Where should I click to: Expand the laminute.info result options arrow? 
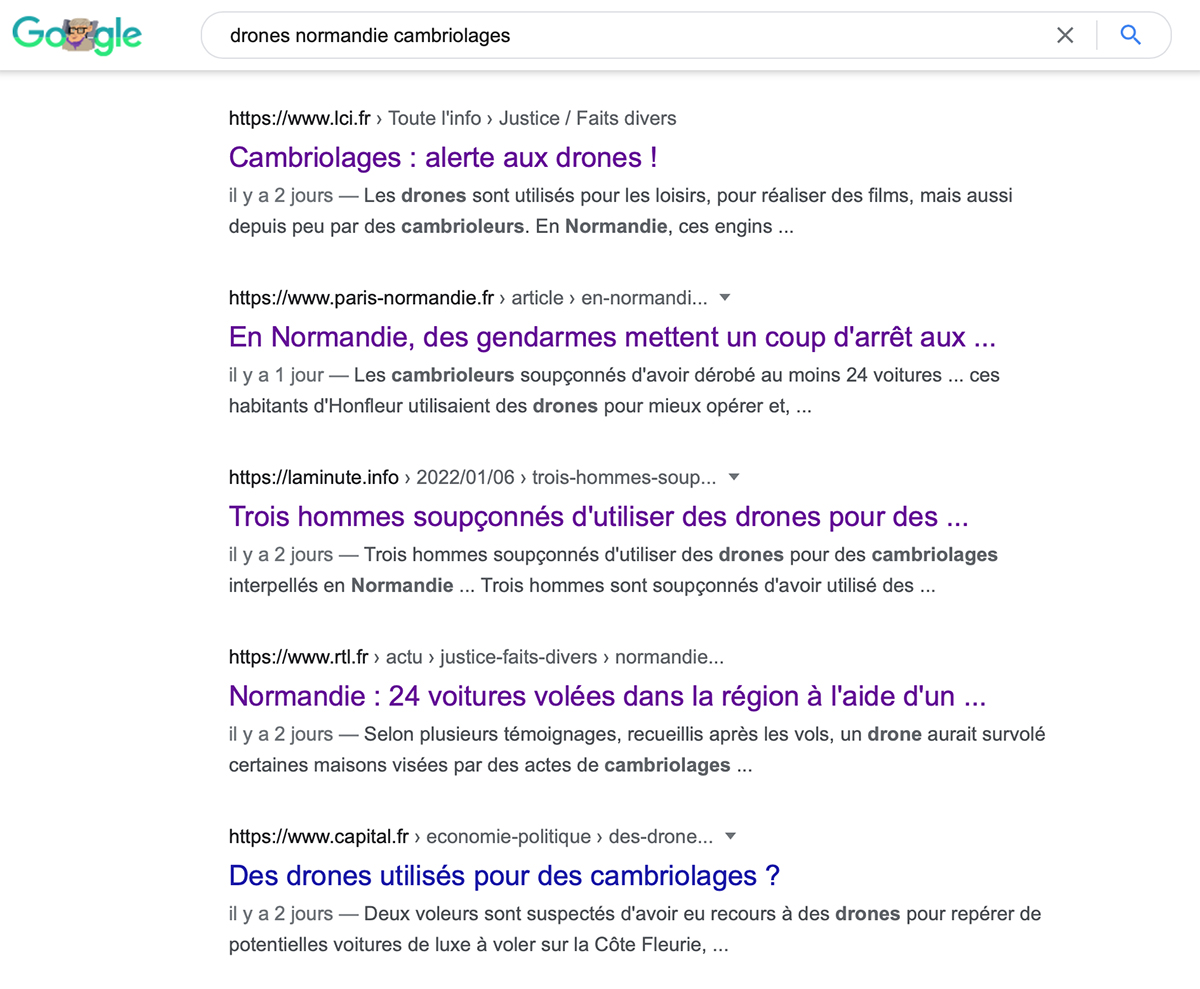(x=735, y=477)
